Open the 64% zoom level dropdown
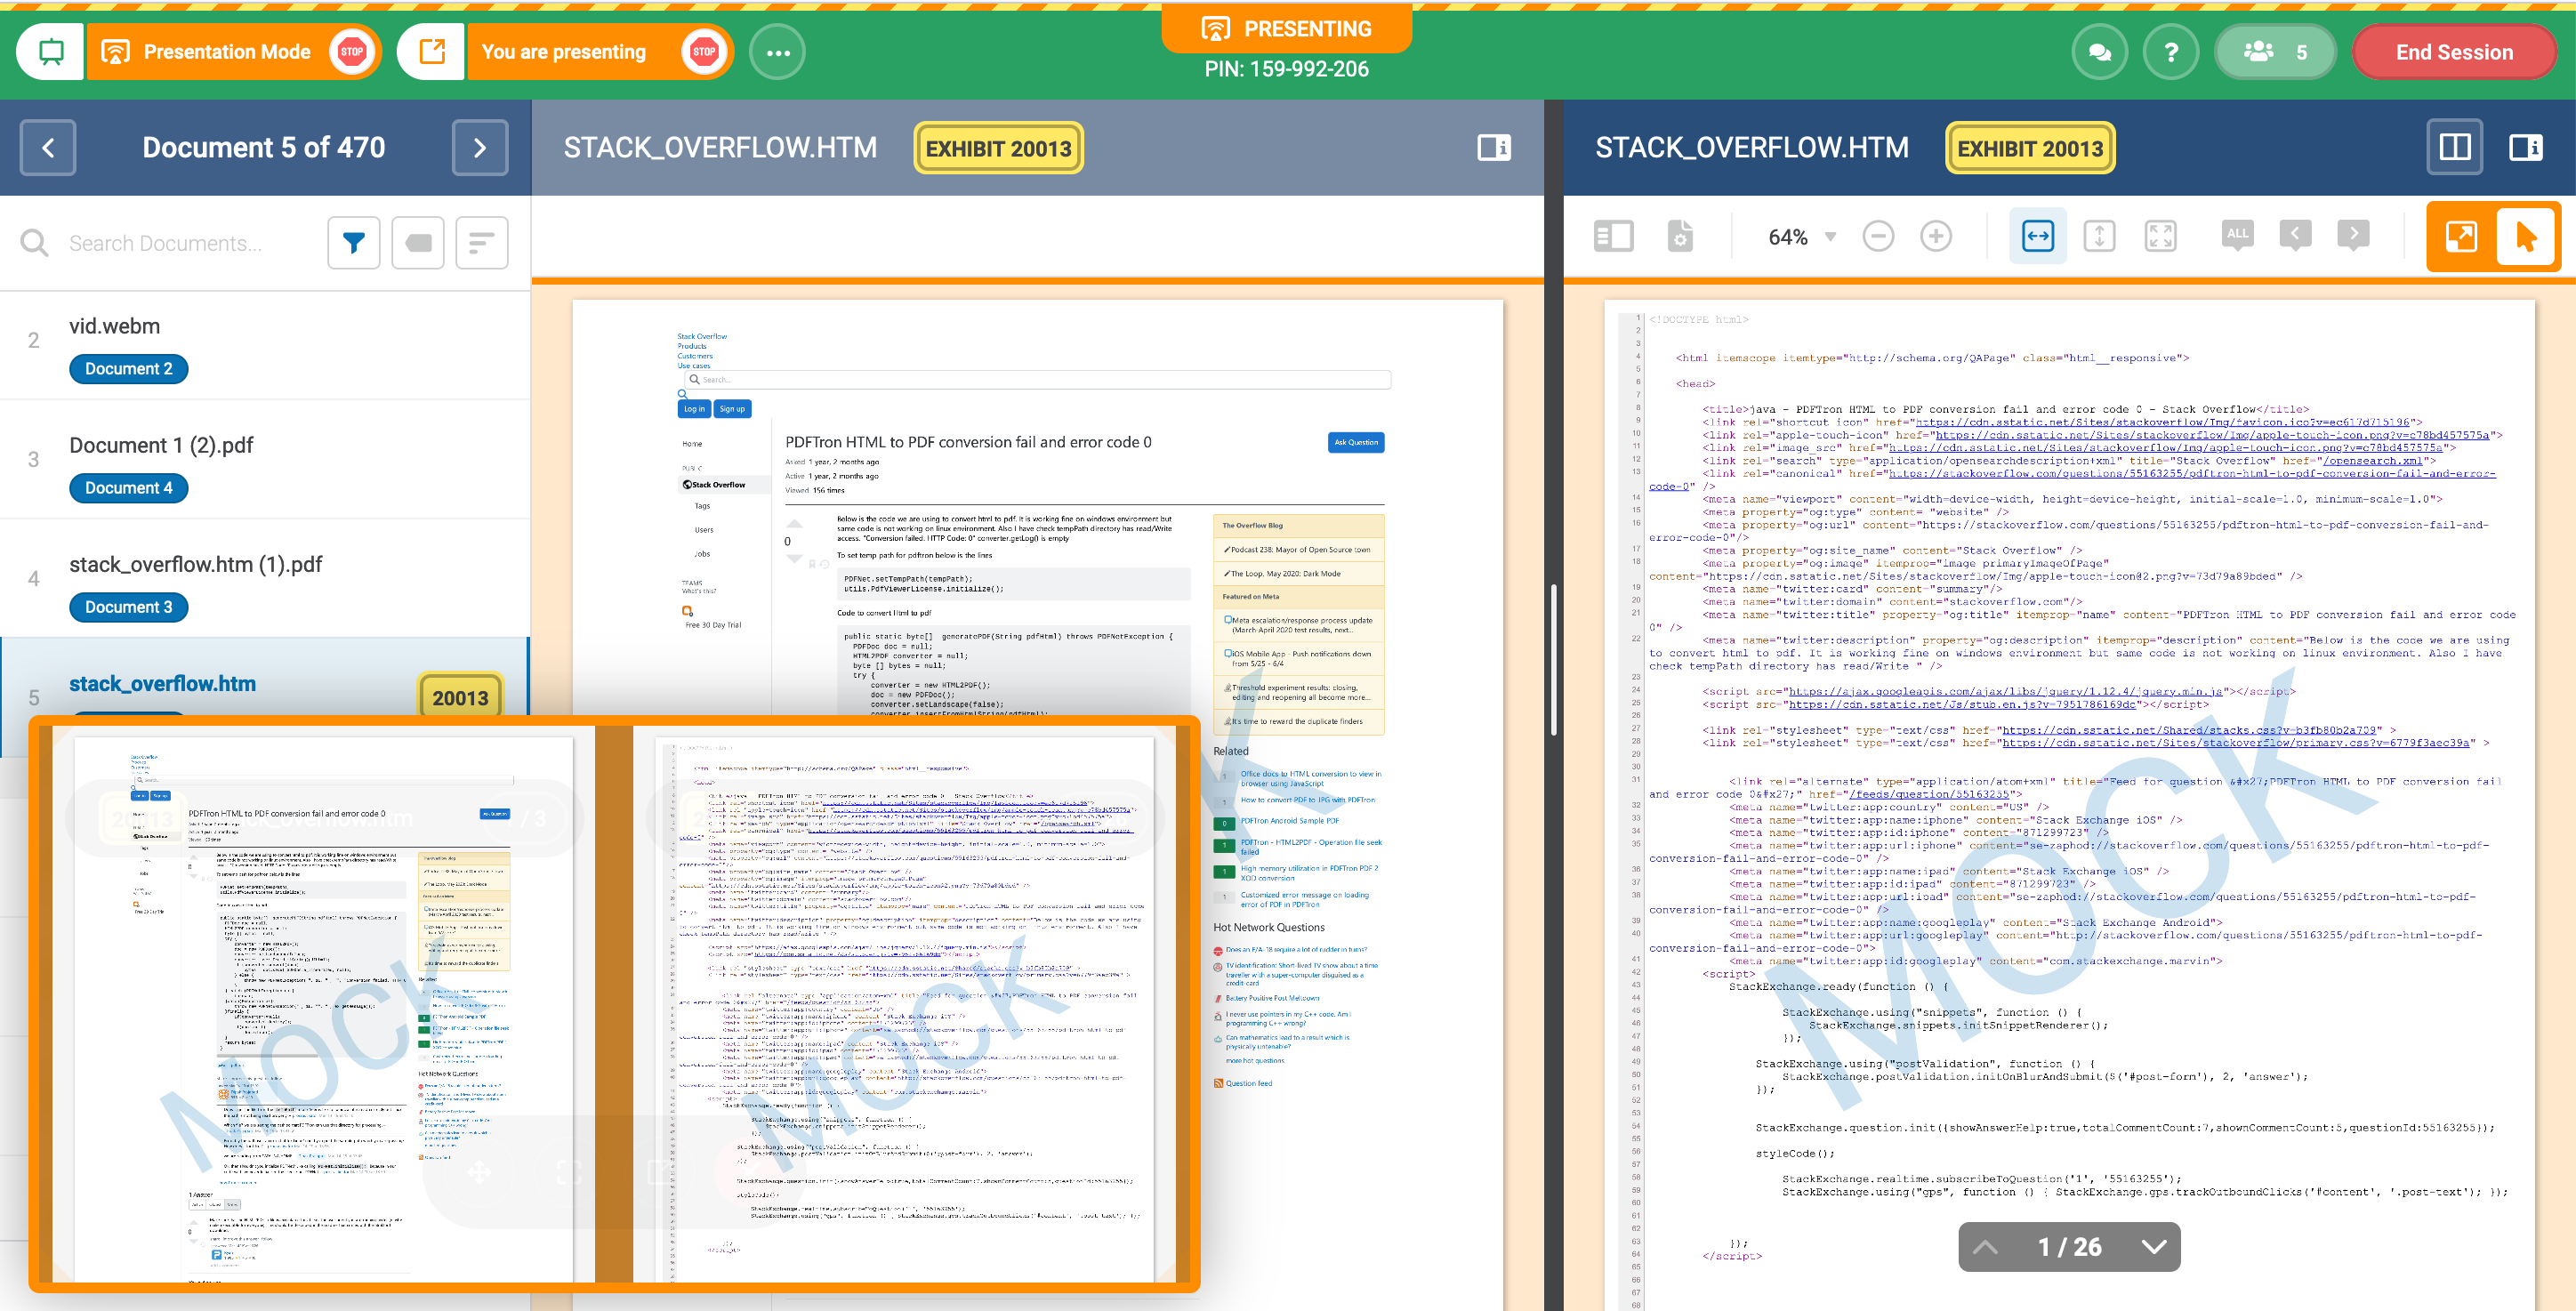The height and width of the screenshot is (1311, 2576). tap(1802, 237)
